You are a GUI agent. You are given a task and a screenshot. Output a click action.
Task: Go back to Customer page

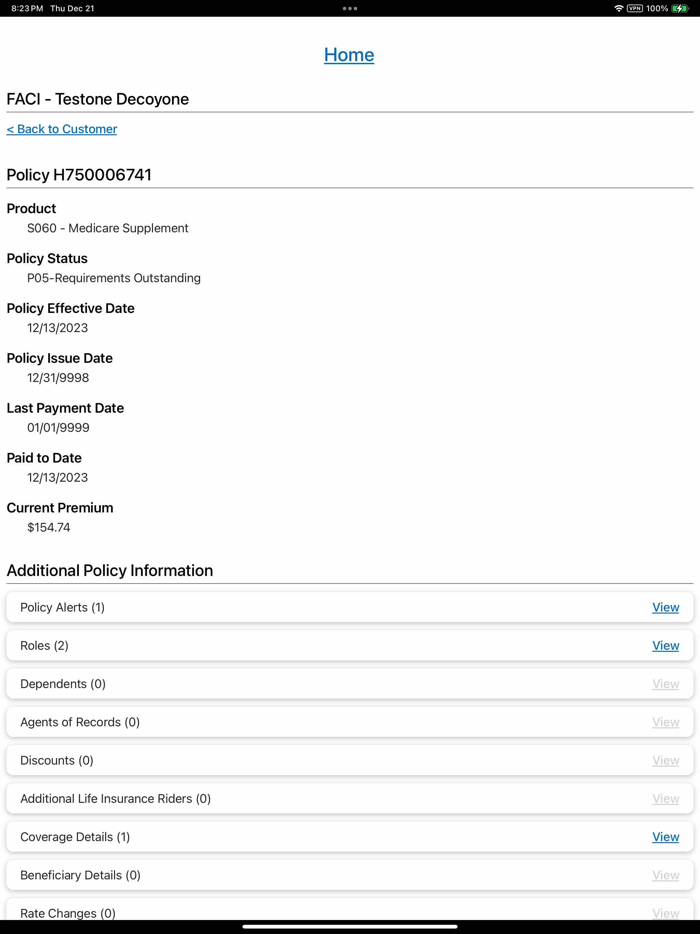[x=61, y=129]
